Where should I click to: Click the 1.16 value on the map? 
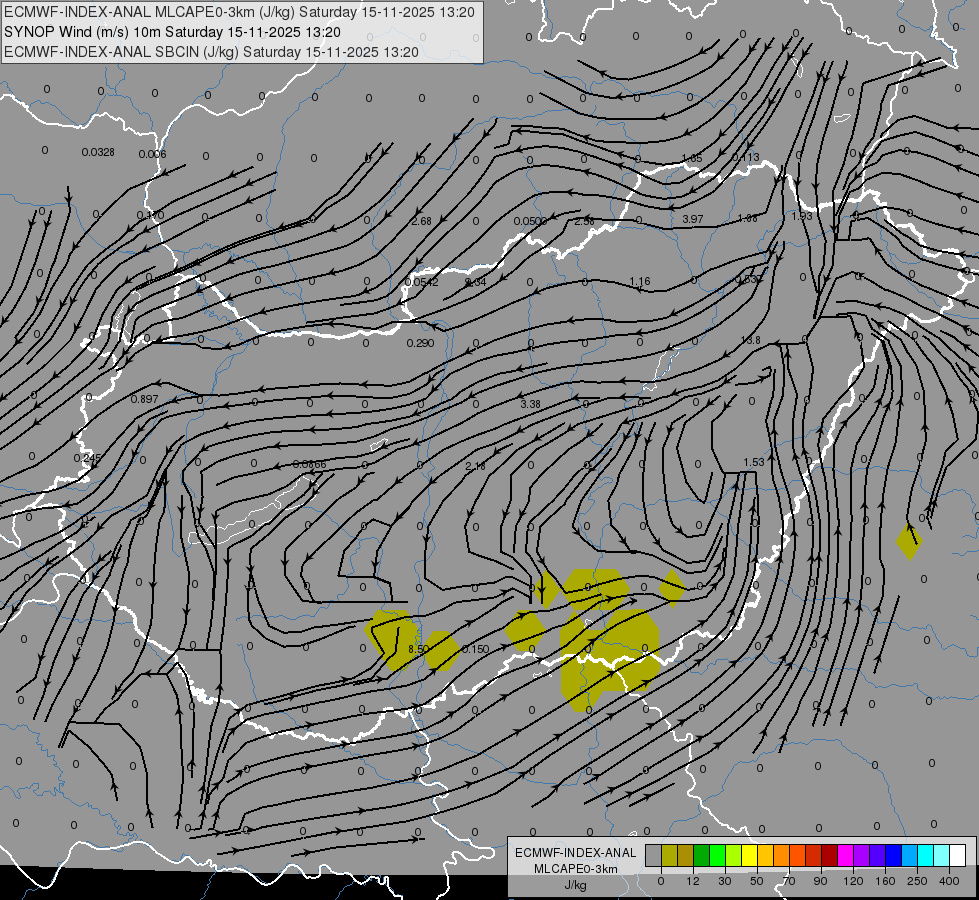point(640,282)
